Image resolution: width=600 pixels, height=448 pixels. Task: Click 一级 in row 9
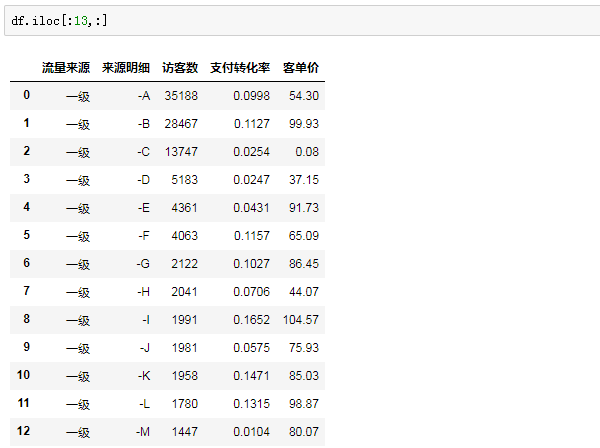[78, 348]
